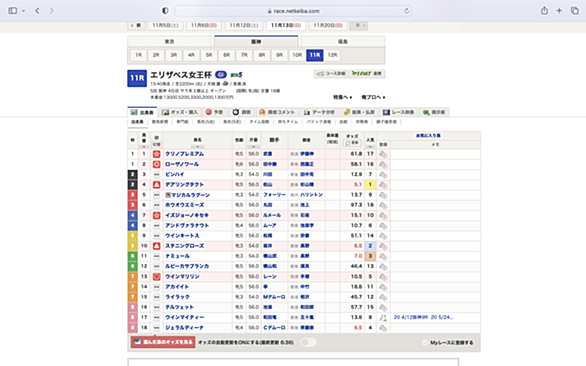Click the 印 切替 switch button
Image resolution: width=586 pixels, height=366 pixels.
click(x=157, y=144)
